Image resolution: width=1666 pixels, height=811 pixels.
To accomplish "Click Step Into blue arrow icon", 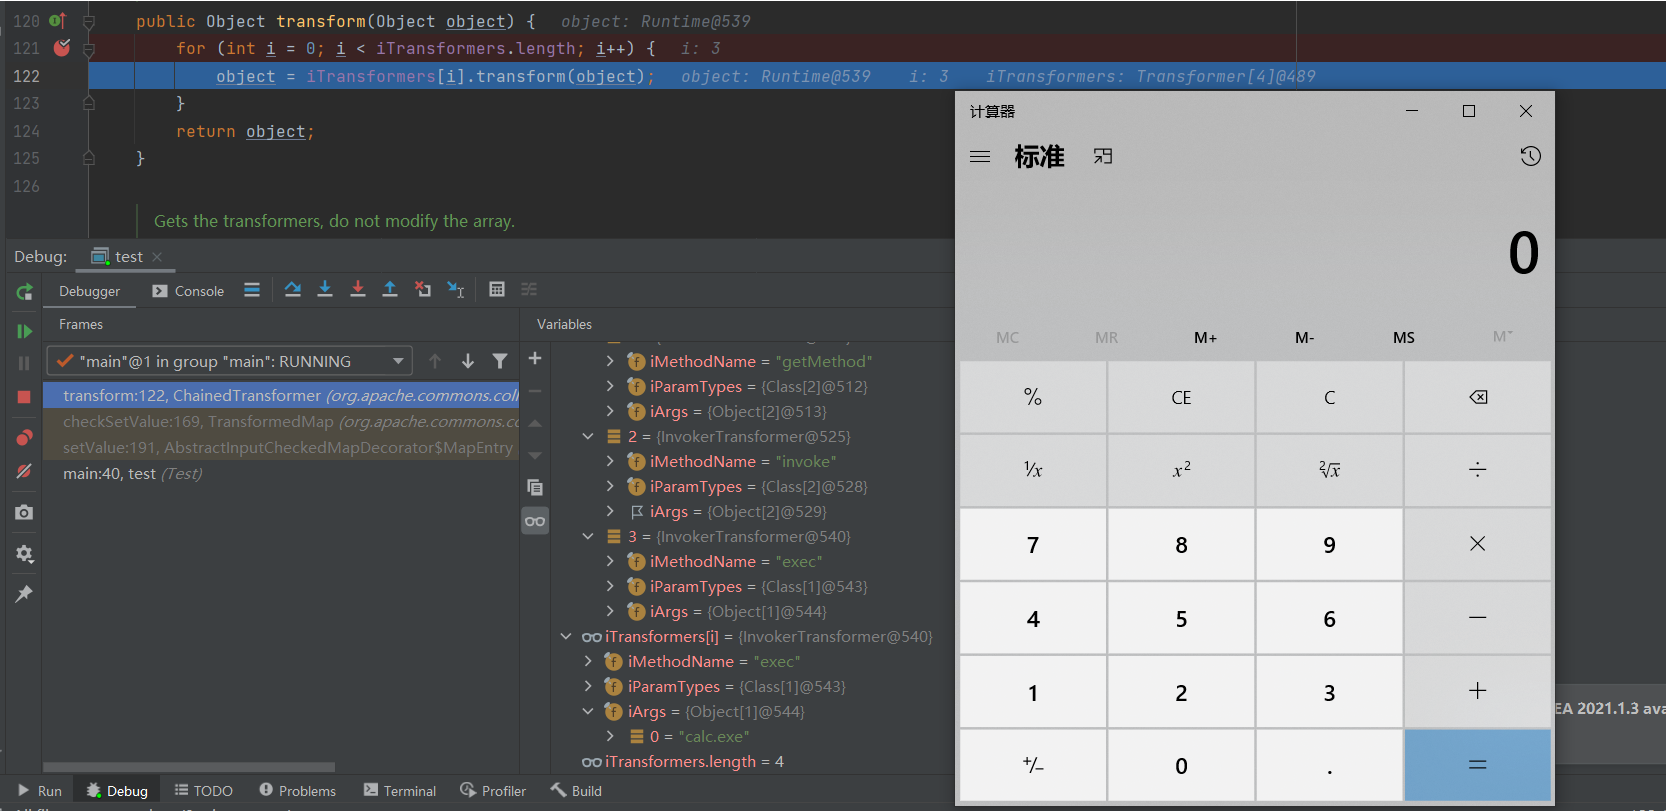I will pos(325,289).
